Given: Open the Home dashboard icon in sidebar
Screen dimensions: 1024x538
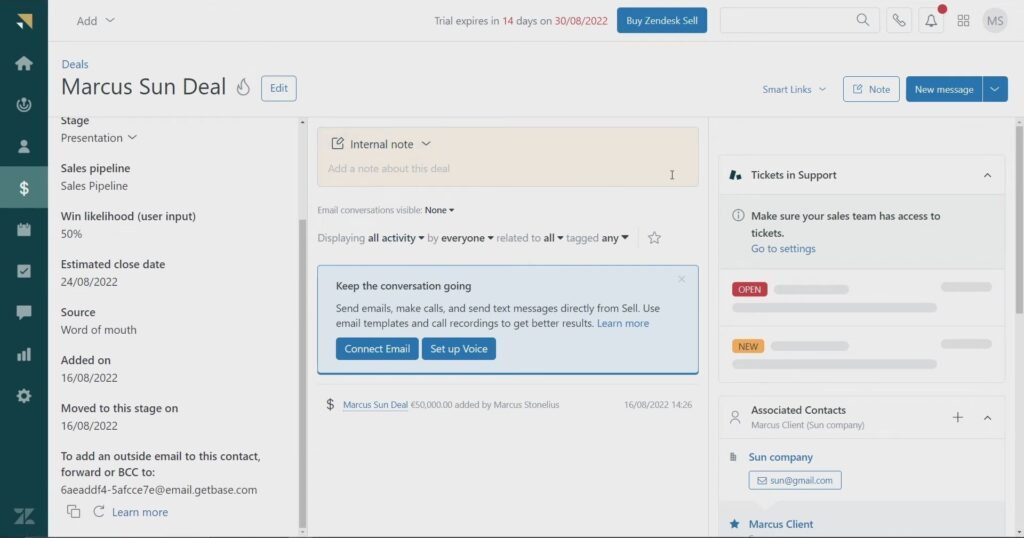Looking at the screenshot, I should click(24, 63).
